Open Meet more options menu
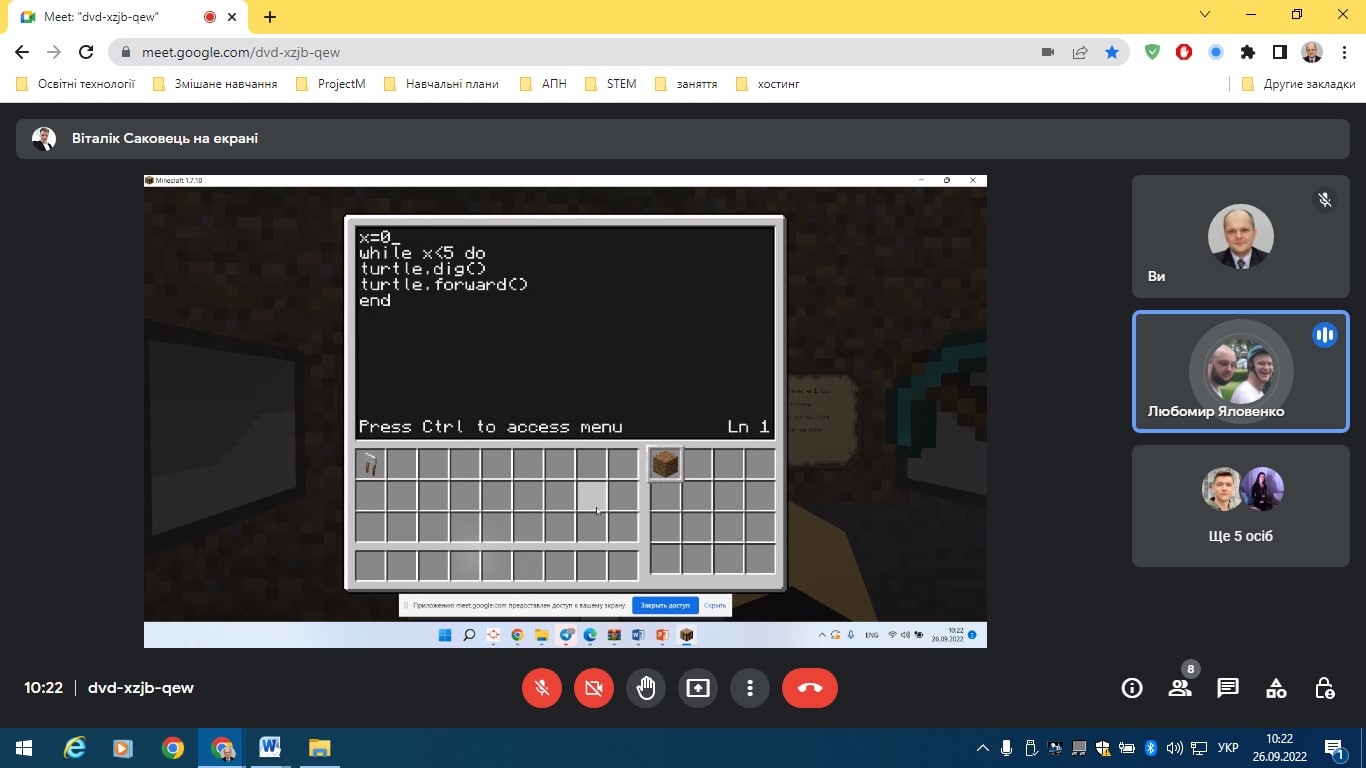 coord(750,688)
